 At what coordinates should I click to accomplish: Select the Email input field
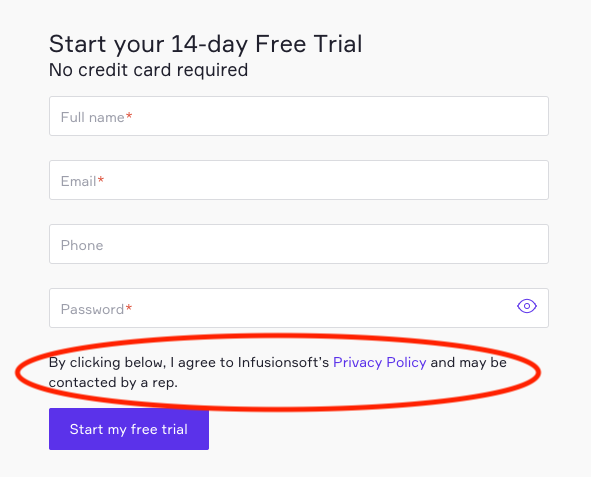pos(299,180)
